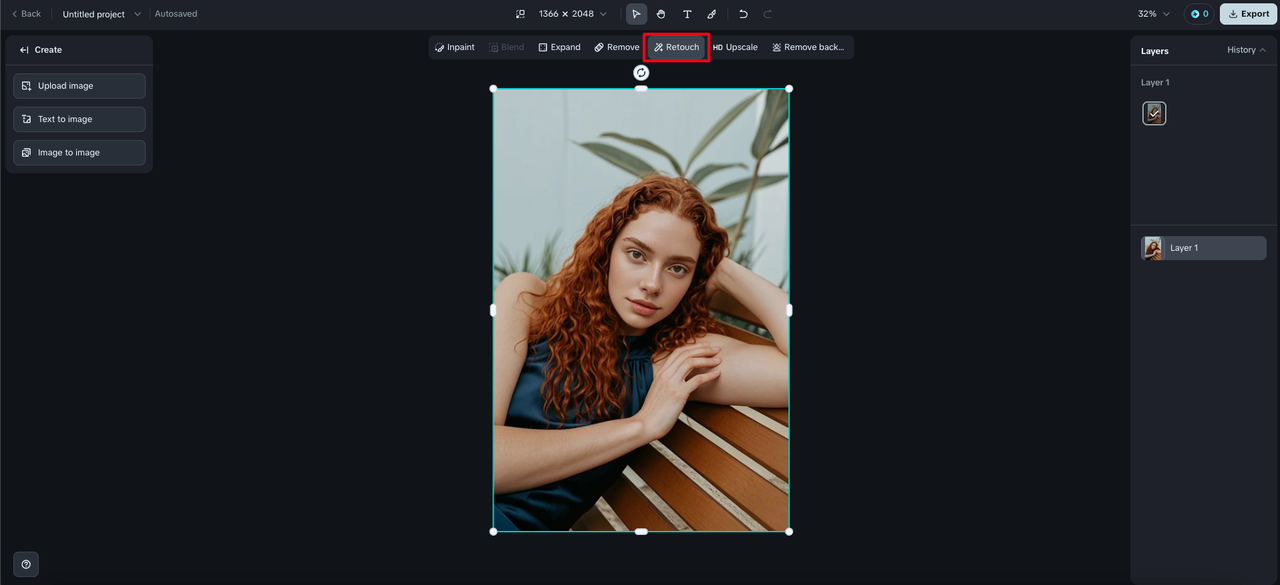Select the Blend option
This screenshot has height=585, width=1280.
[x=506, y=47]
